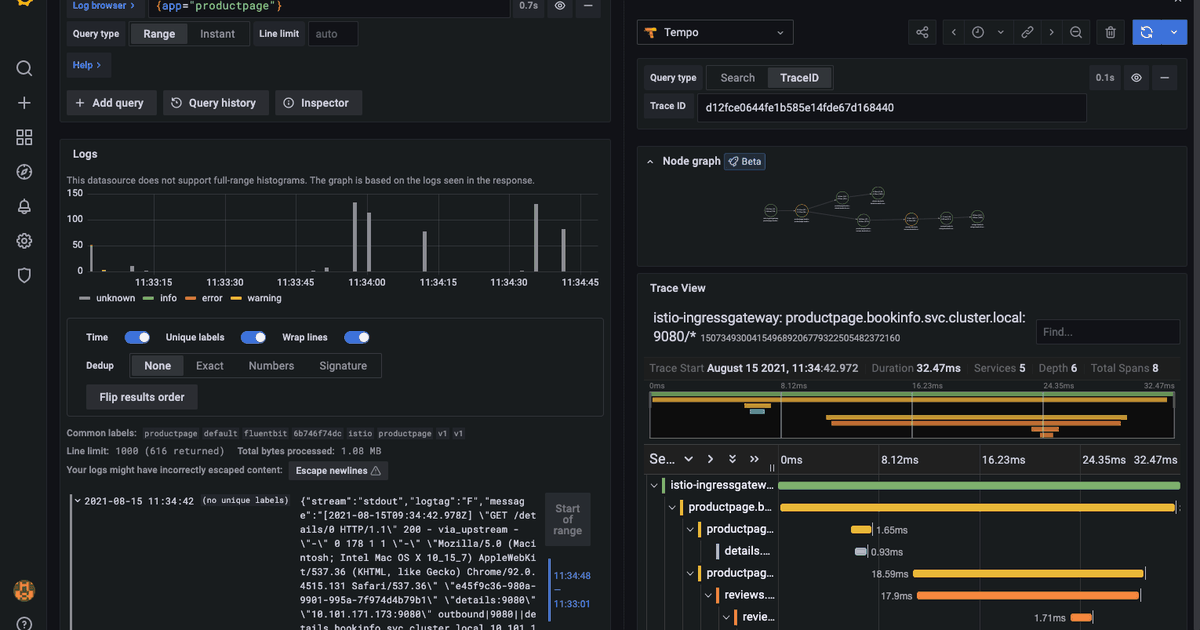Switch query type to Instant
The image size is (1200, 630).
tap(217, 34)
